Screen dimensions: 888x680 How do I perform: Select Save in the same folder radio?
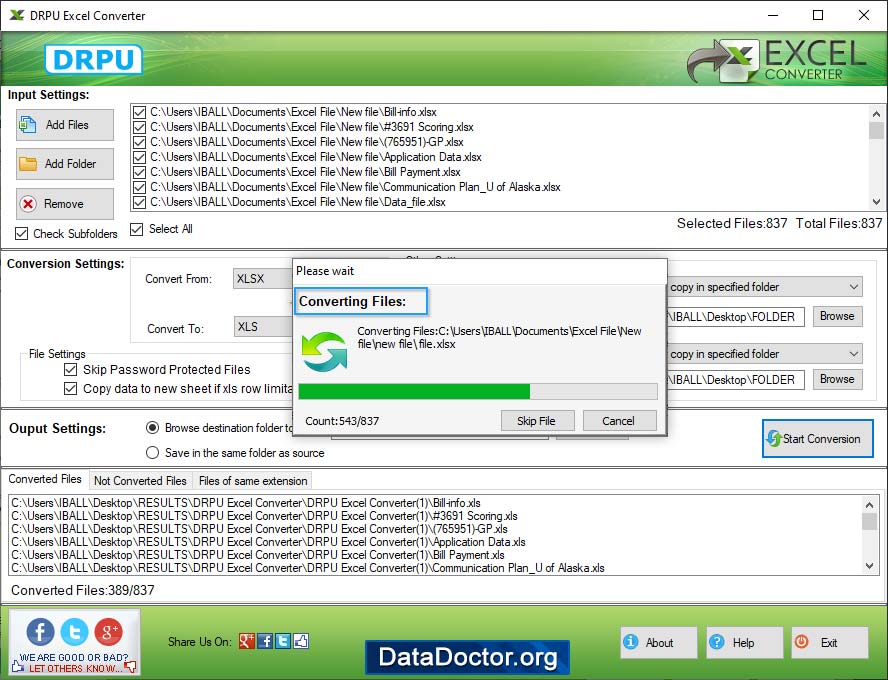[x=152, y=453]
